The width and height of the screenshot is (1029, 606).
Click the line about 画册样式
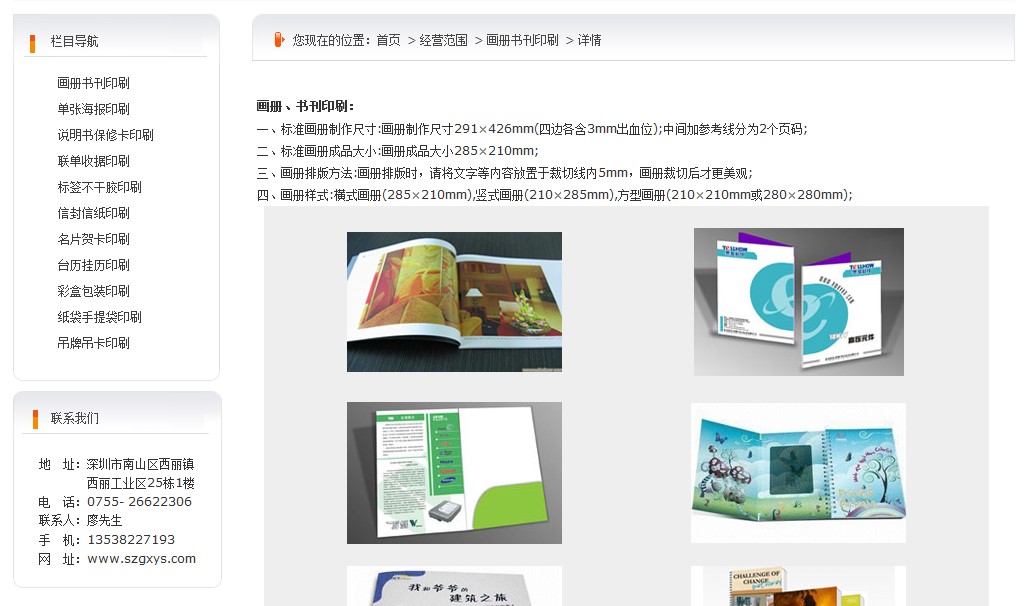point(555,195)
